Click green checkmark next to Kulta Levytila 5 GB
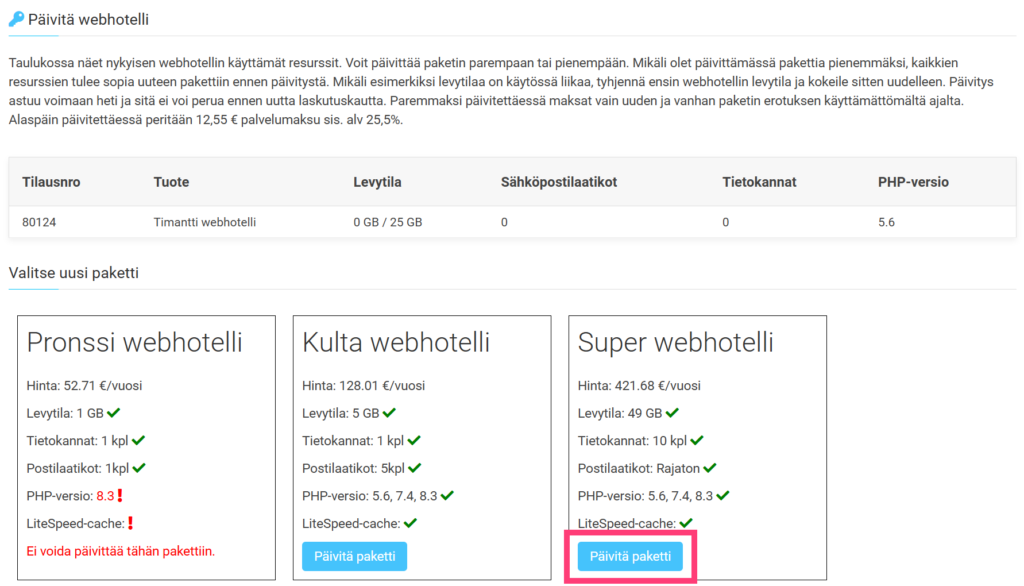The height and width of the screenshot is (586, 1024). click(x=389, y=413)
